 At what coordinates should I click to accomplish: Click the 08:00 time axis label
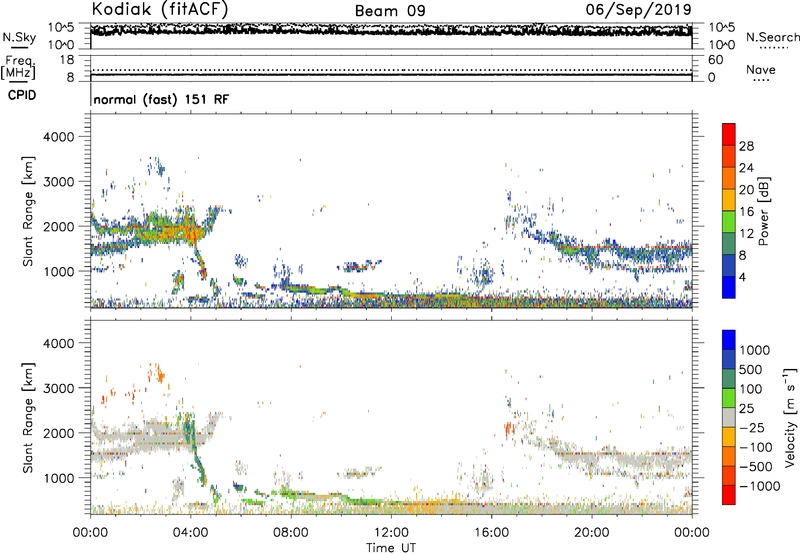[291, 533]
